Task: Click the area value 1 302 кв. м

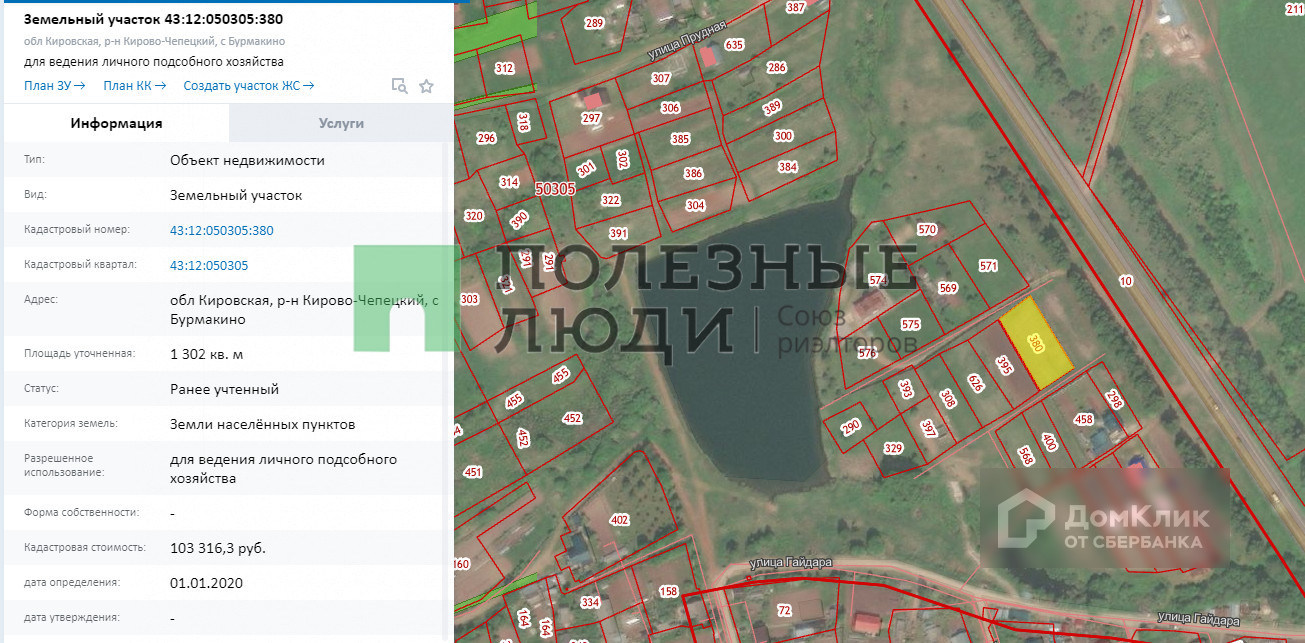Action: (207, 354)
